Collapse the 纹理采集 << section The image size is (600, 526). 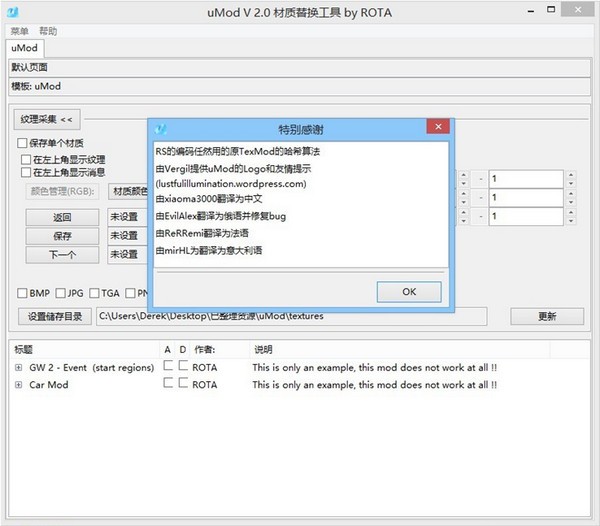click(47, 119)
